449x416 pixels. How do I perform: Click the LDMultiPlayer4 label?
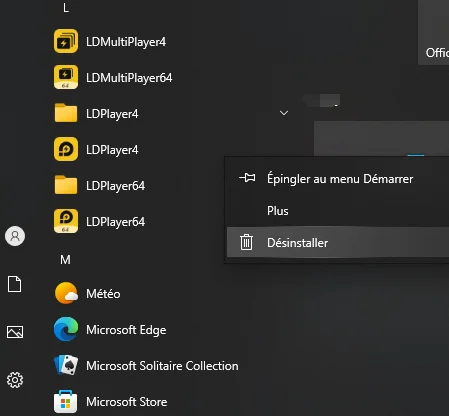[126, 42]
